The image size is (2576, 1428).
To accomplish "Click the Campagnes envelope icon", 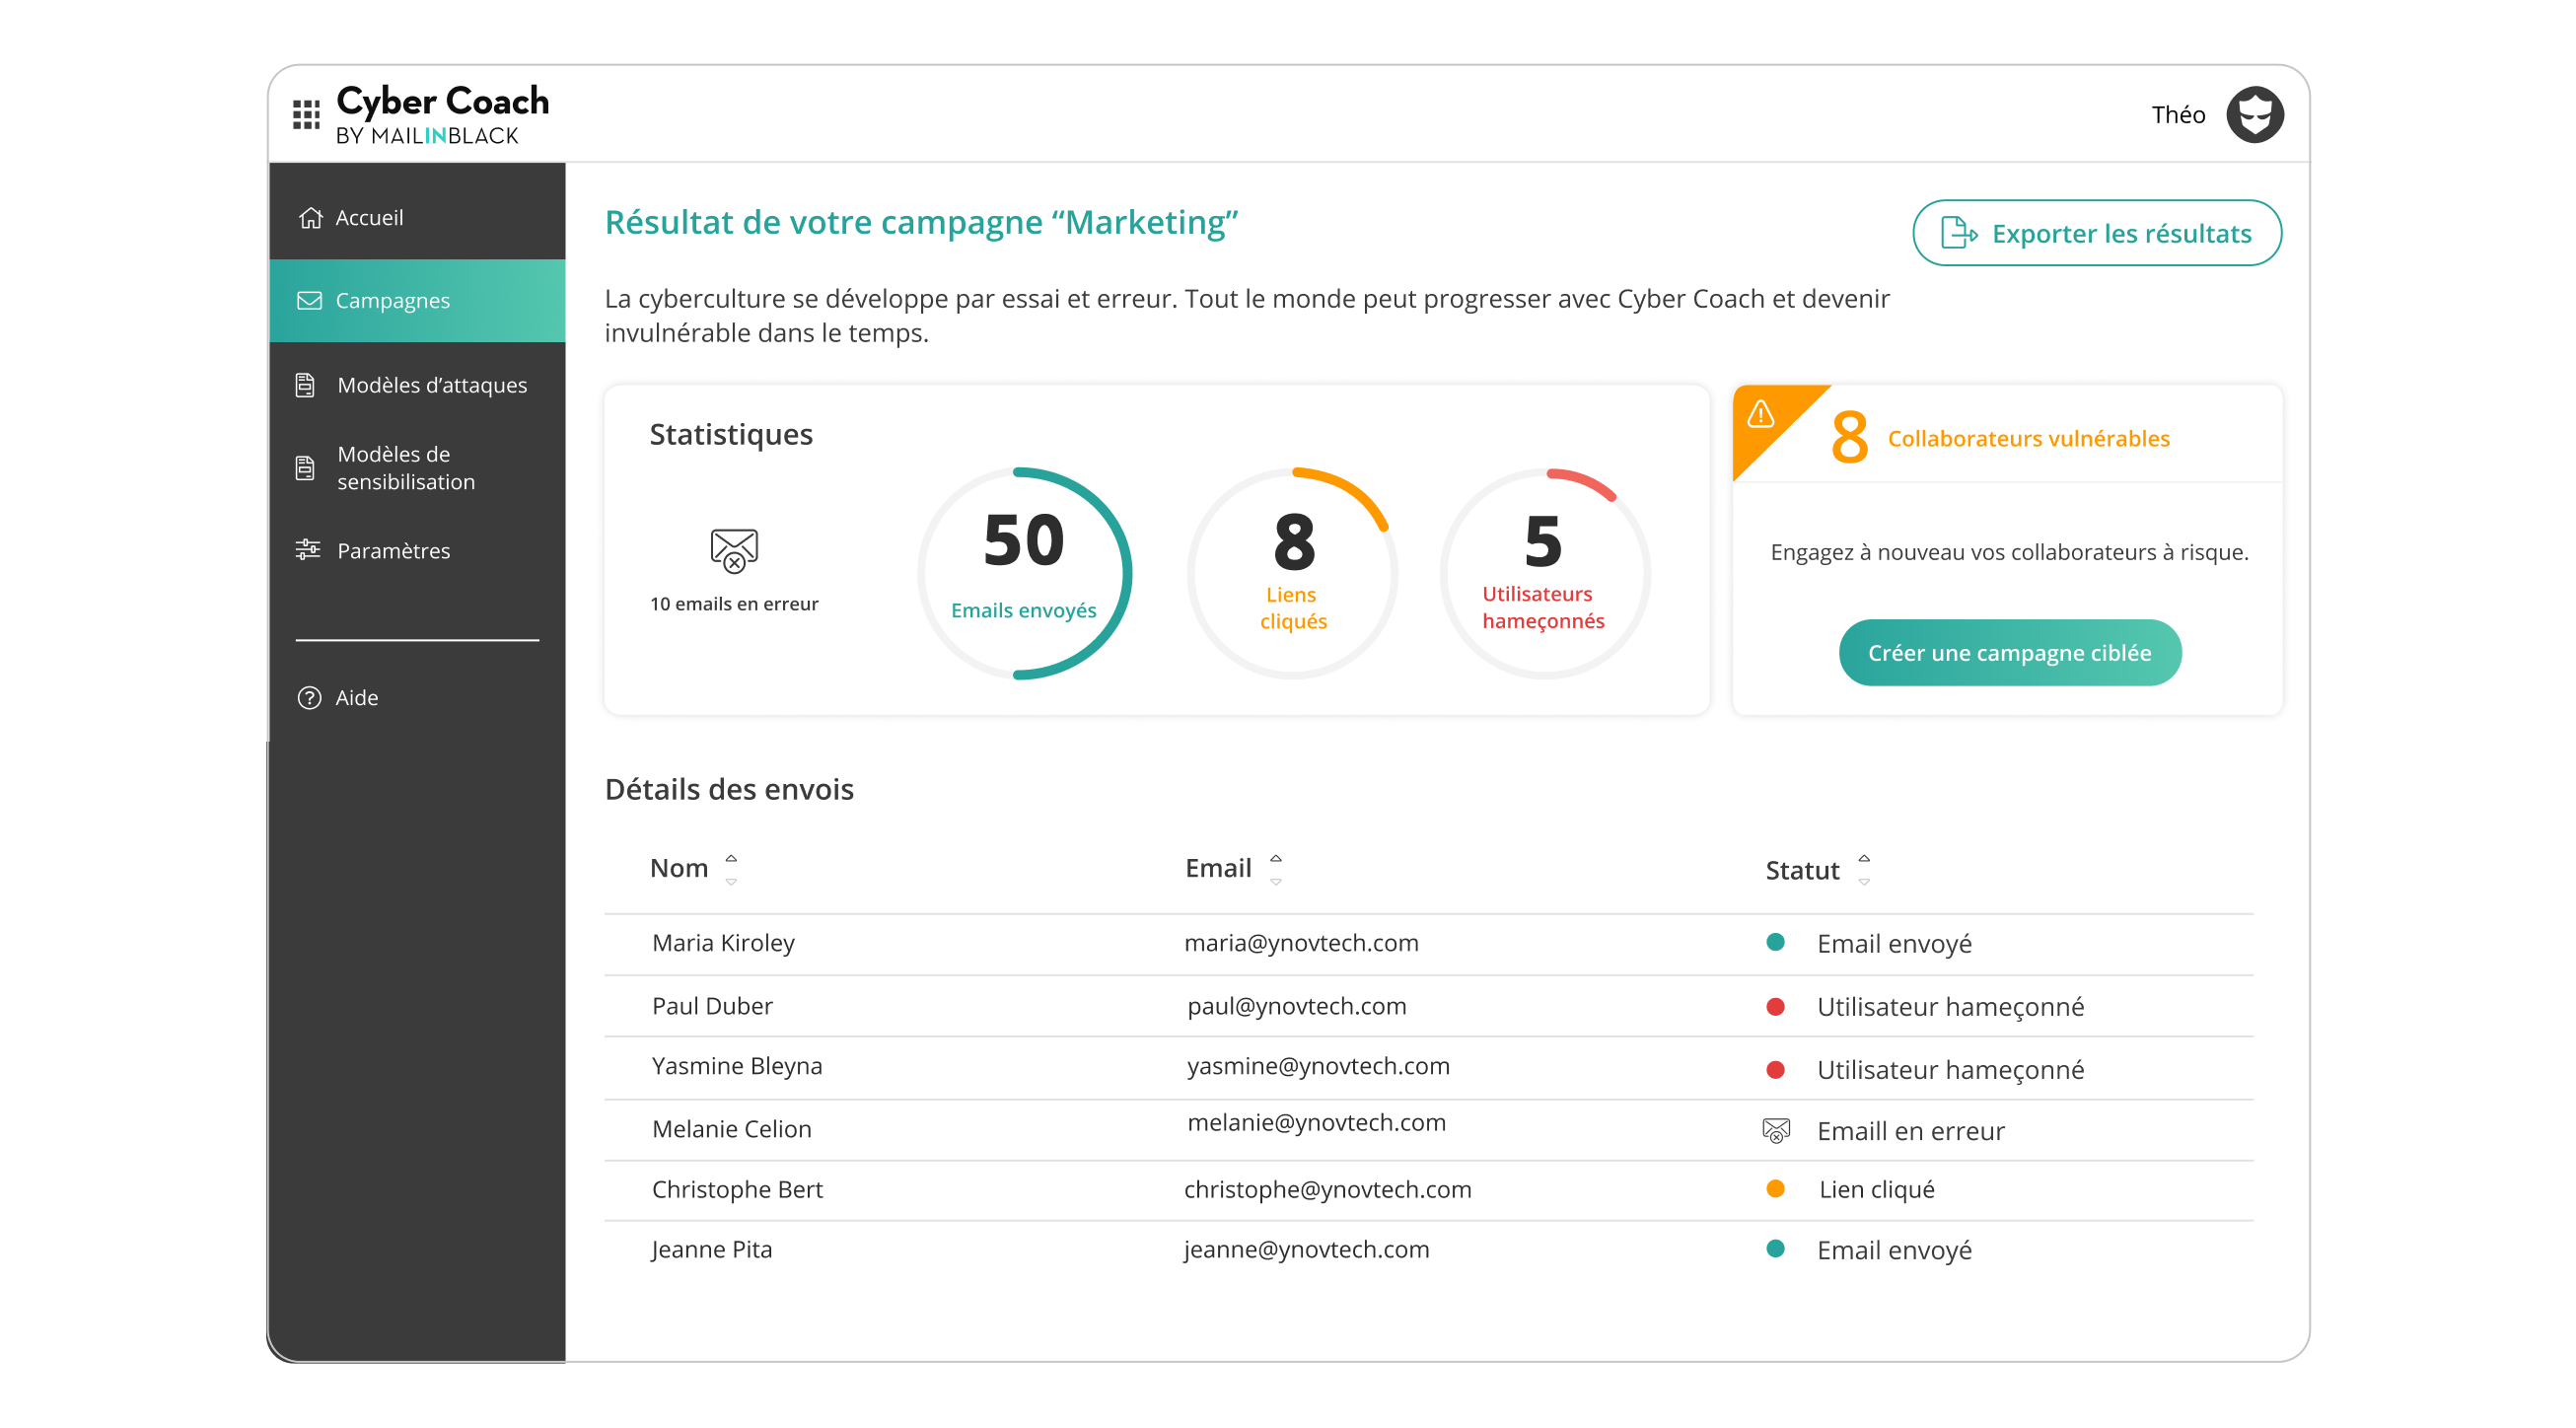I will click(310, 300).
